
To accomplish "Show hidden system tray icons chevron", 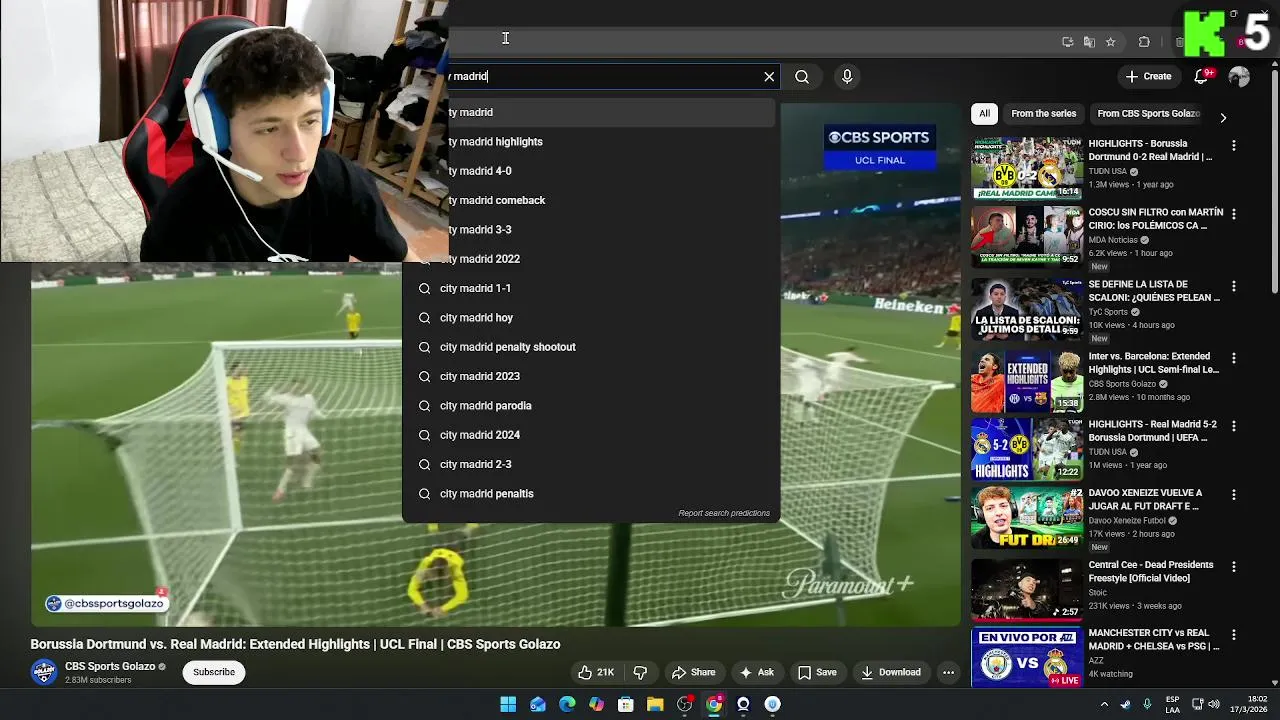I will click(x=1104, y=704).
